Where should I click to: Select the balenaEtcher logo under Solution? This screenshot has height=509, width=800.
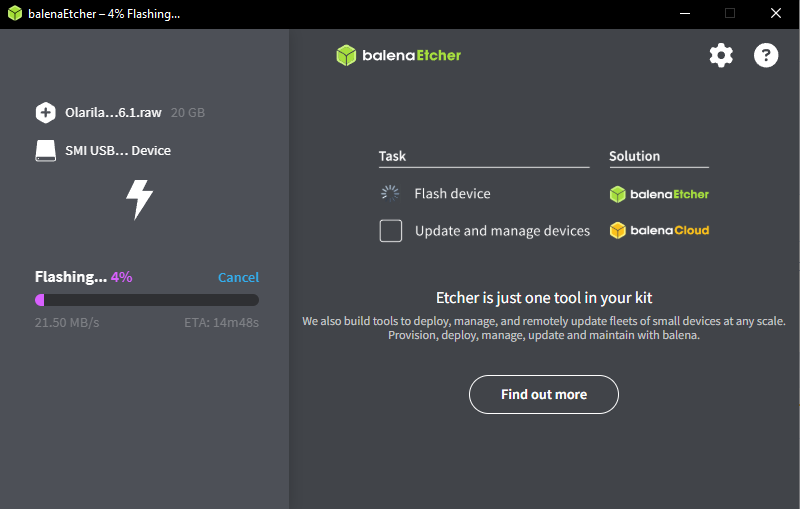[x=659, y=194]
